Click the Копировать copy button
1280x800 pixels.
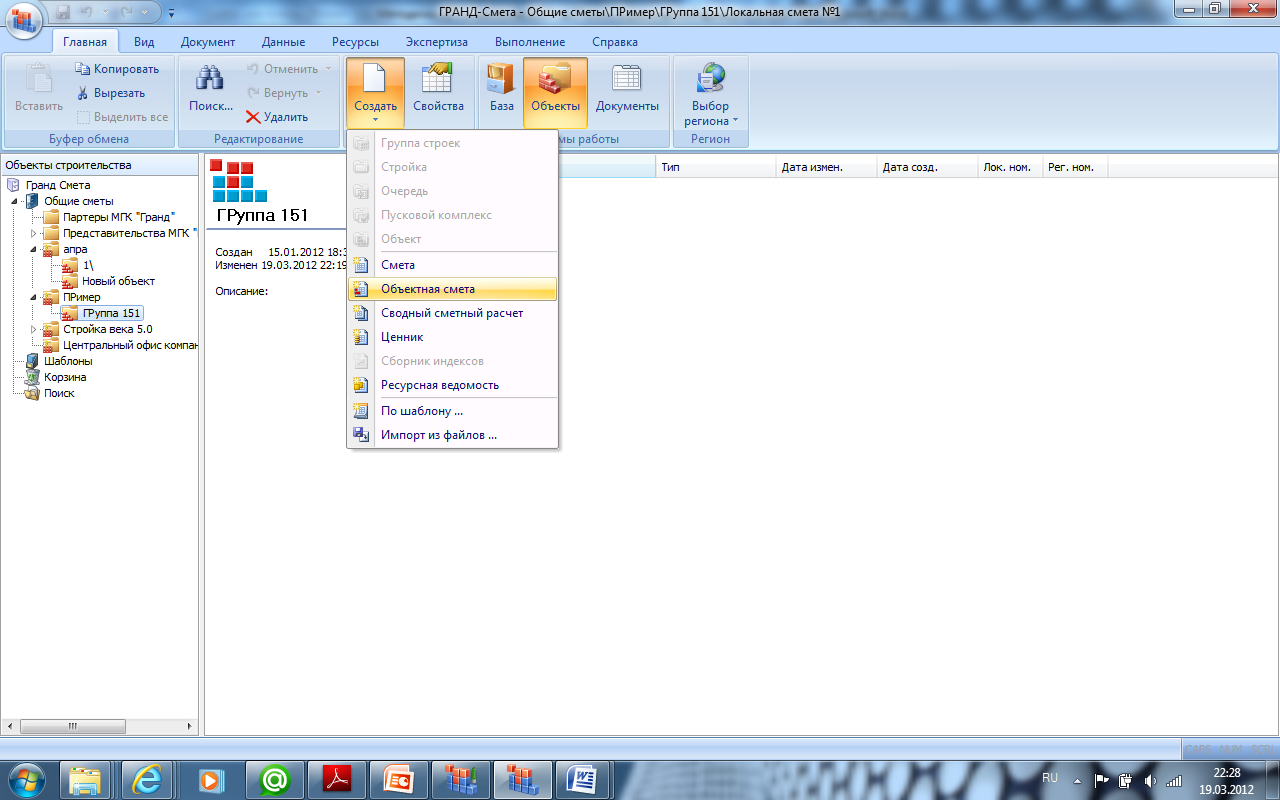click(x=116, y=69)
